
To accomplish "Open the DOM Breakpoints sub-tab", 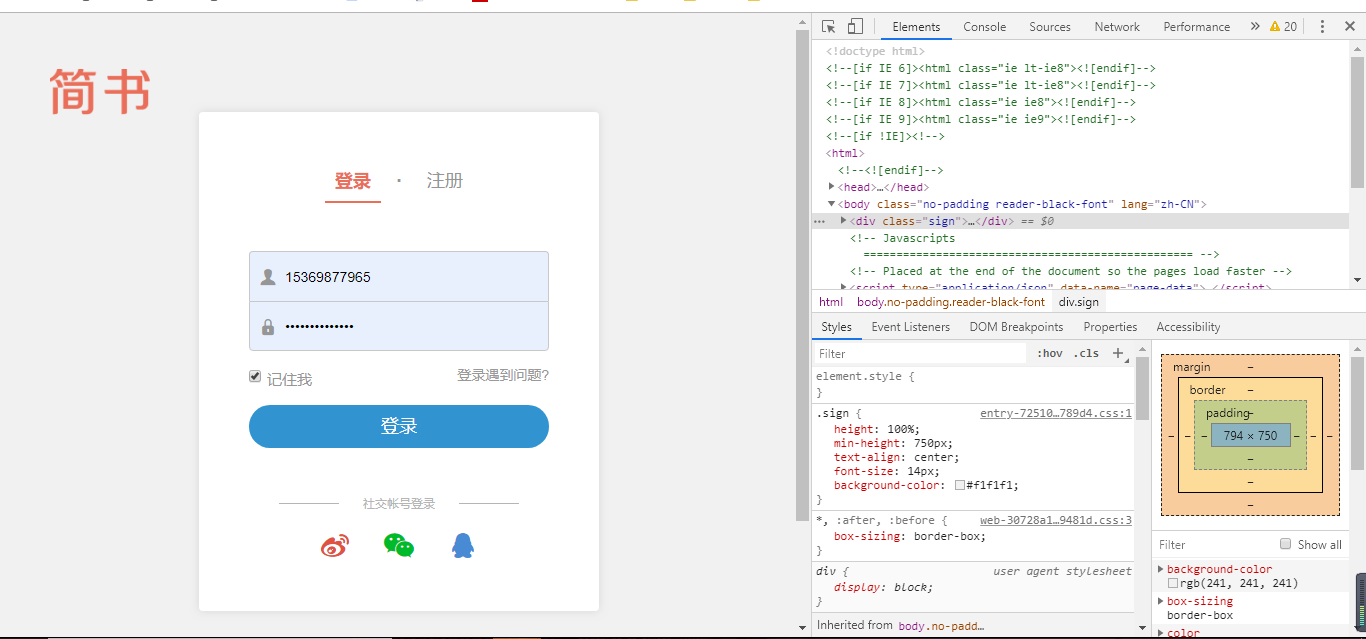I will tap(1016, 327).
